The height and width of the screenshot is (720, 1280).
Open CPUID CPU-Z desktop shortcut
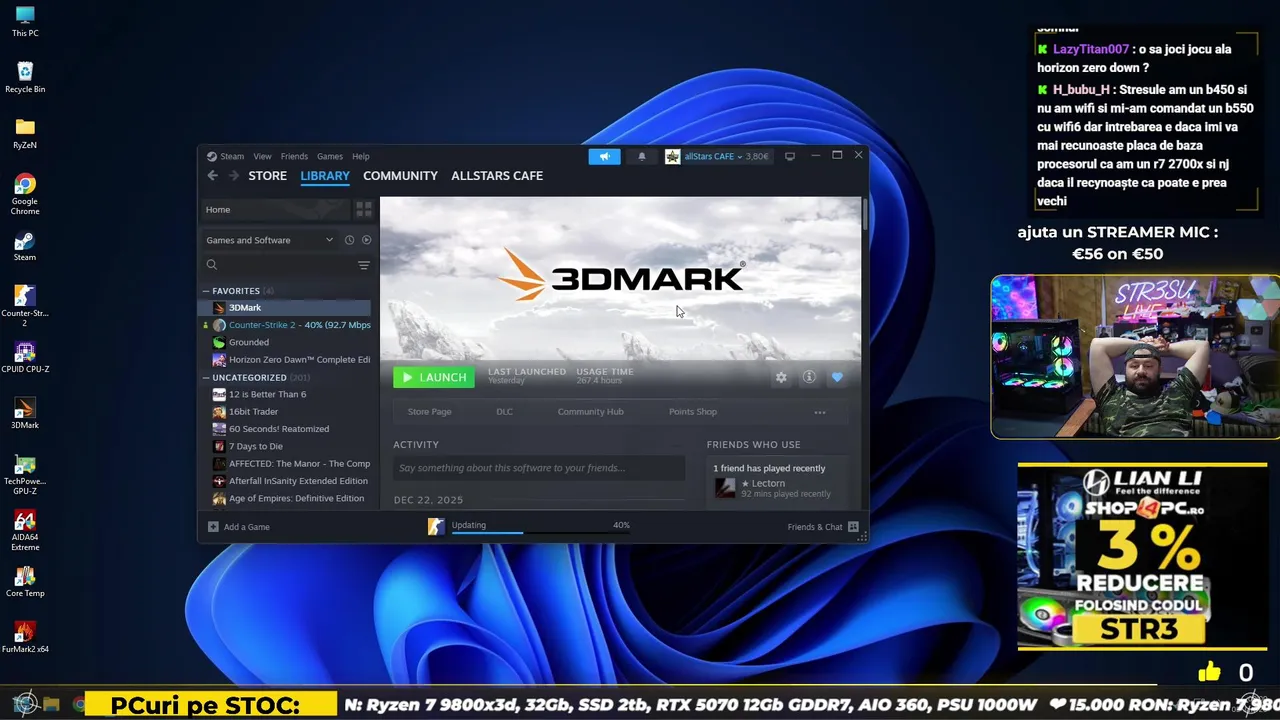point(25,359)
